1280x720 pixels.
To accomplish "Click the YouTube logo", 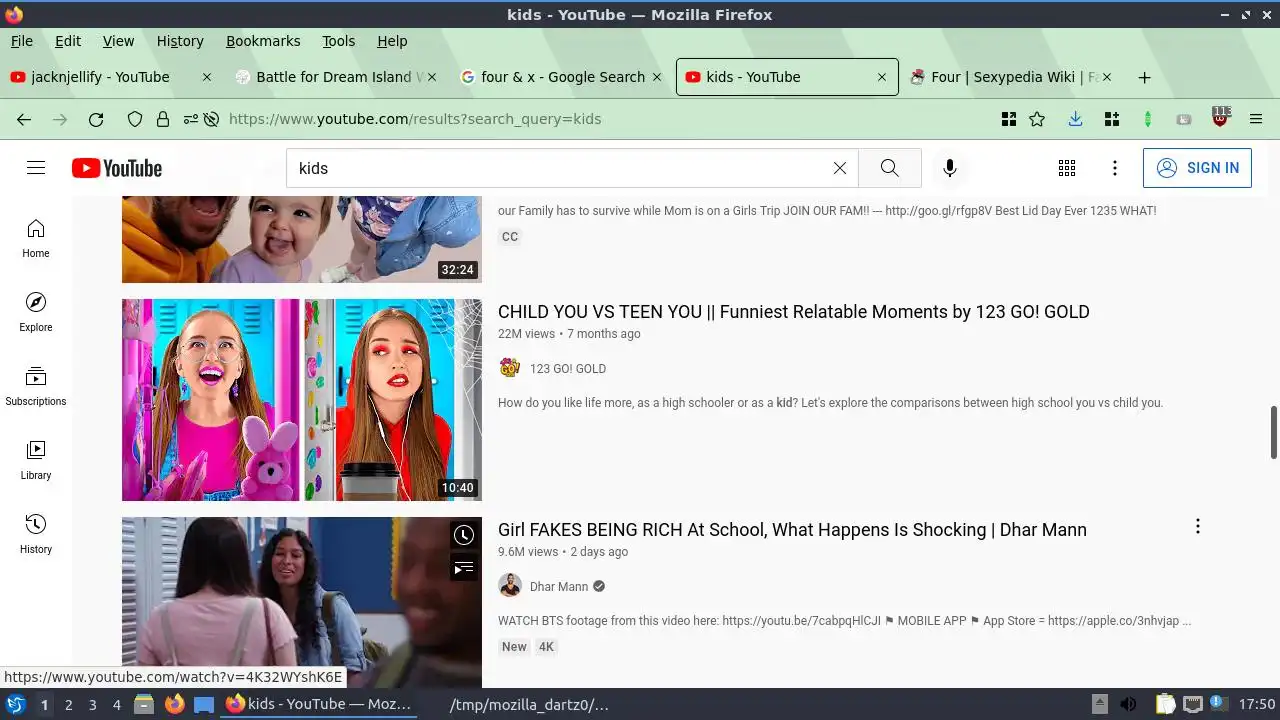I will 117,168.
